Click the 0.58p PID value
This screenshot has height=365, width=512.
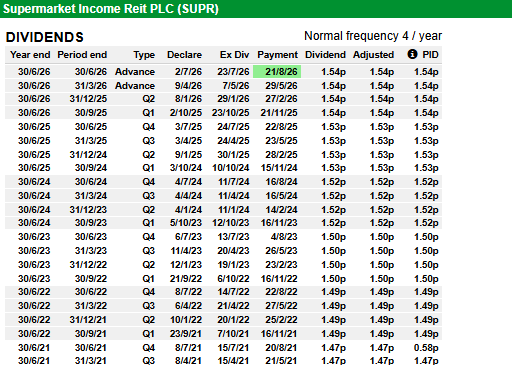(426, 348)
